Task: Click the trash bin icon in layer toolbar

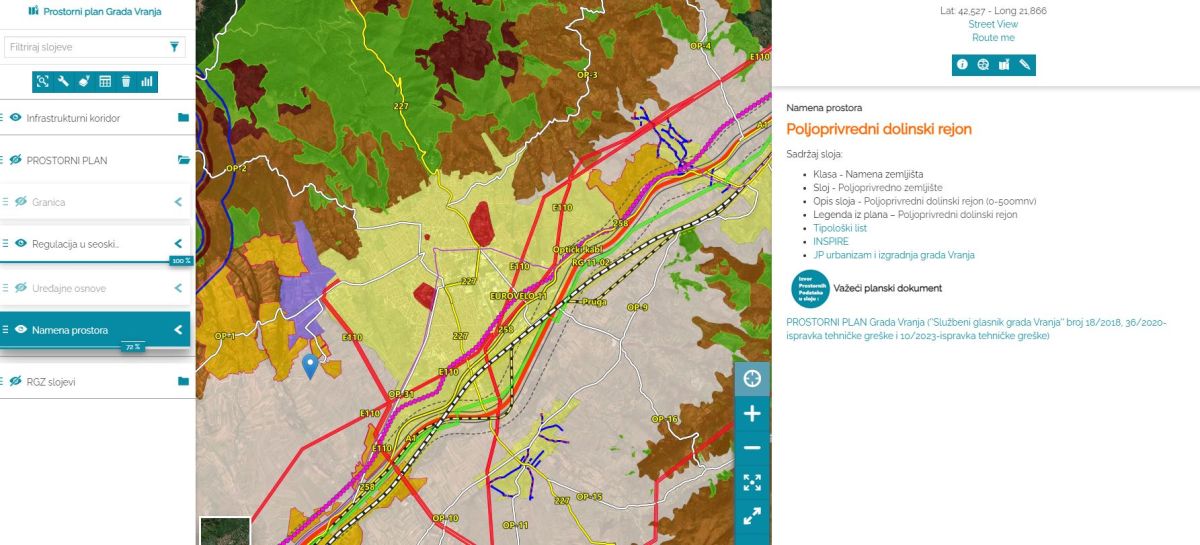Action: [126, 81]
